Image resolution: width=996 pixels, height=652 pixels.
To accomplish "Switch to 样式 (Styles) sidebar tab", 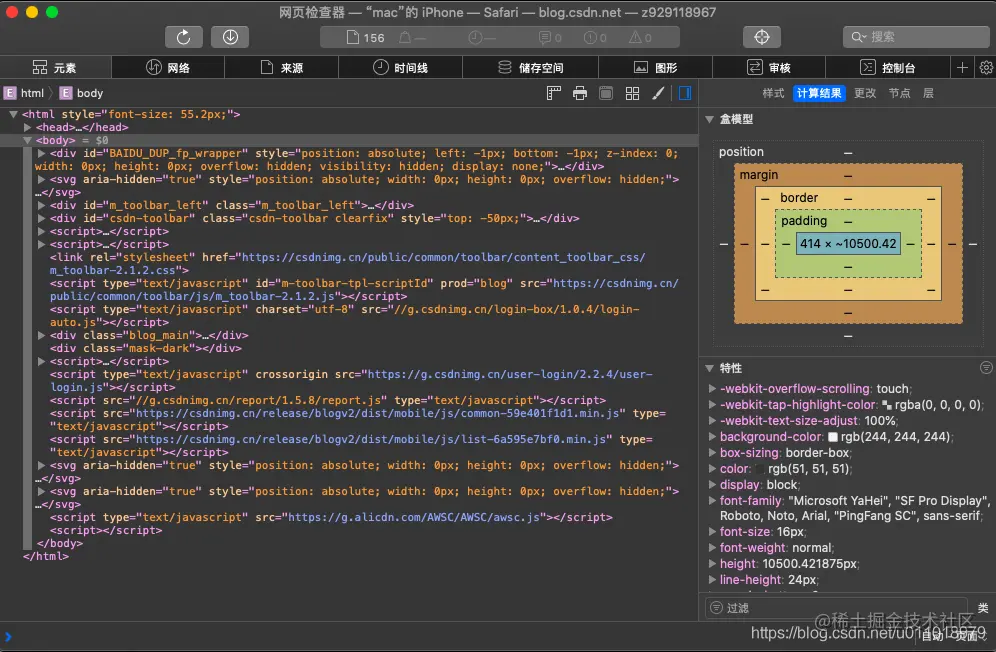I will tap(773, 93).
